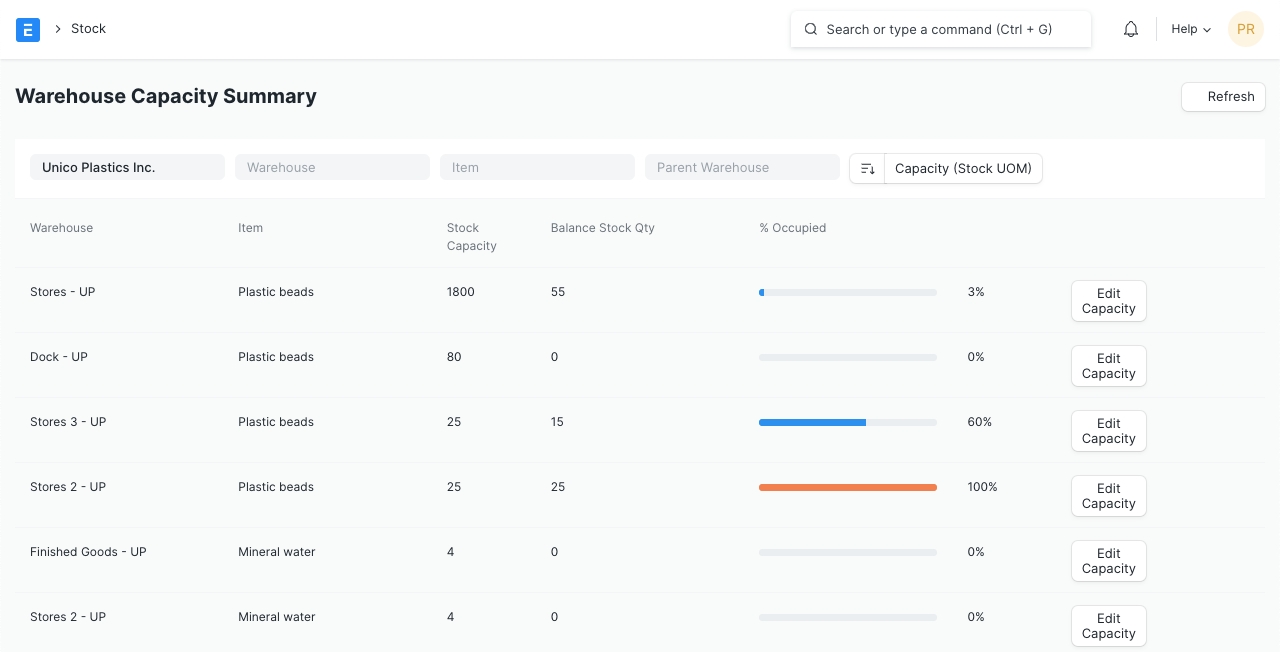The height and width of the screenshot is (652, 1280).
Task: Click the PR user avatar
Action: coord(1245,30)
